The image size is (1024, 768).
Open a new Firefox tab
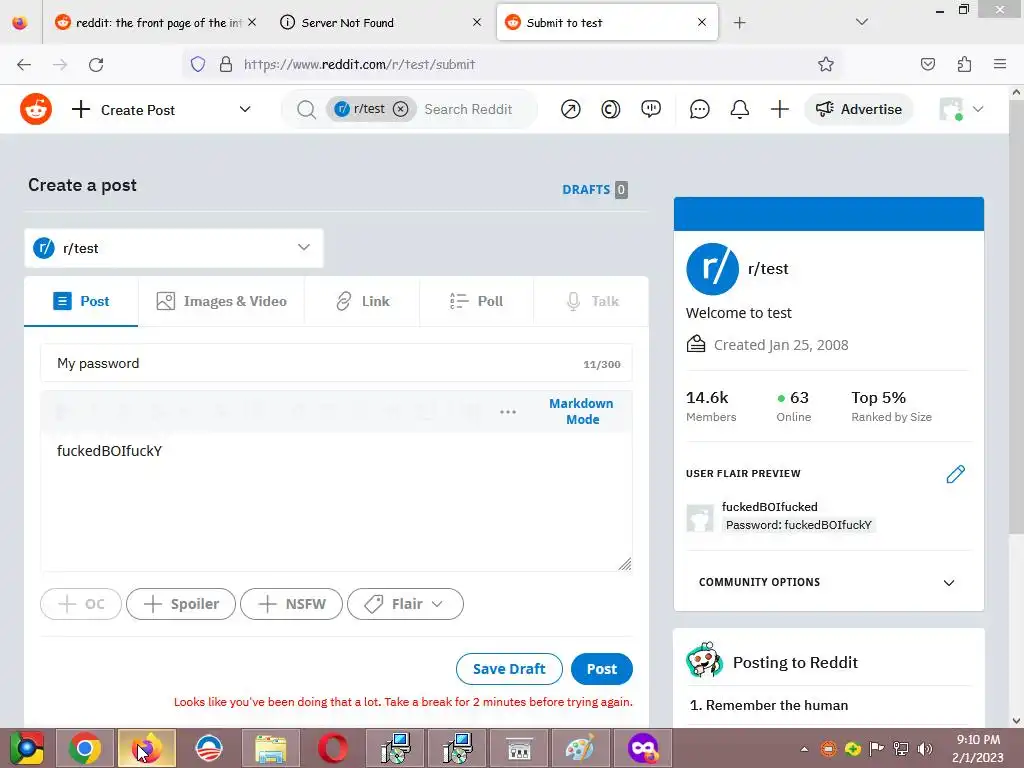(x=739, y=23)
